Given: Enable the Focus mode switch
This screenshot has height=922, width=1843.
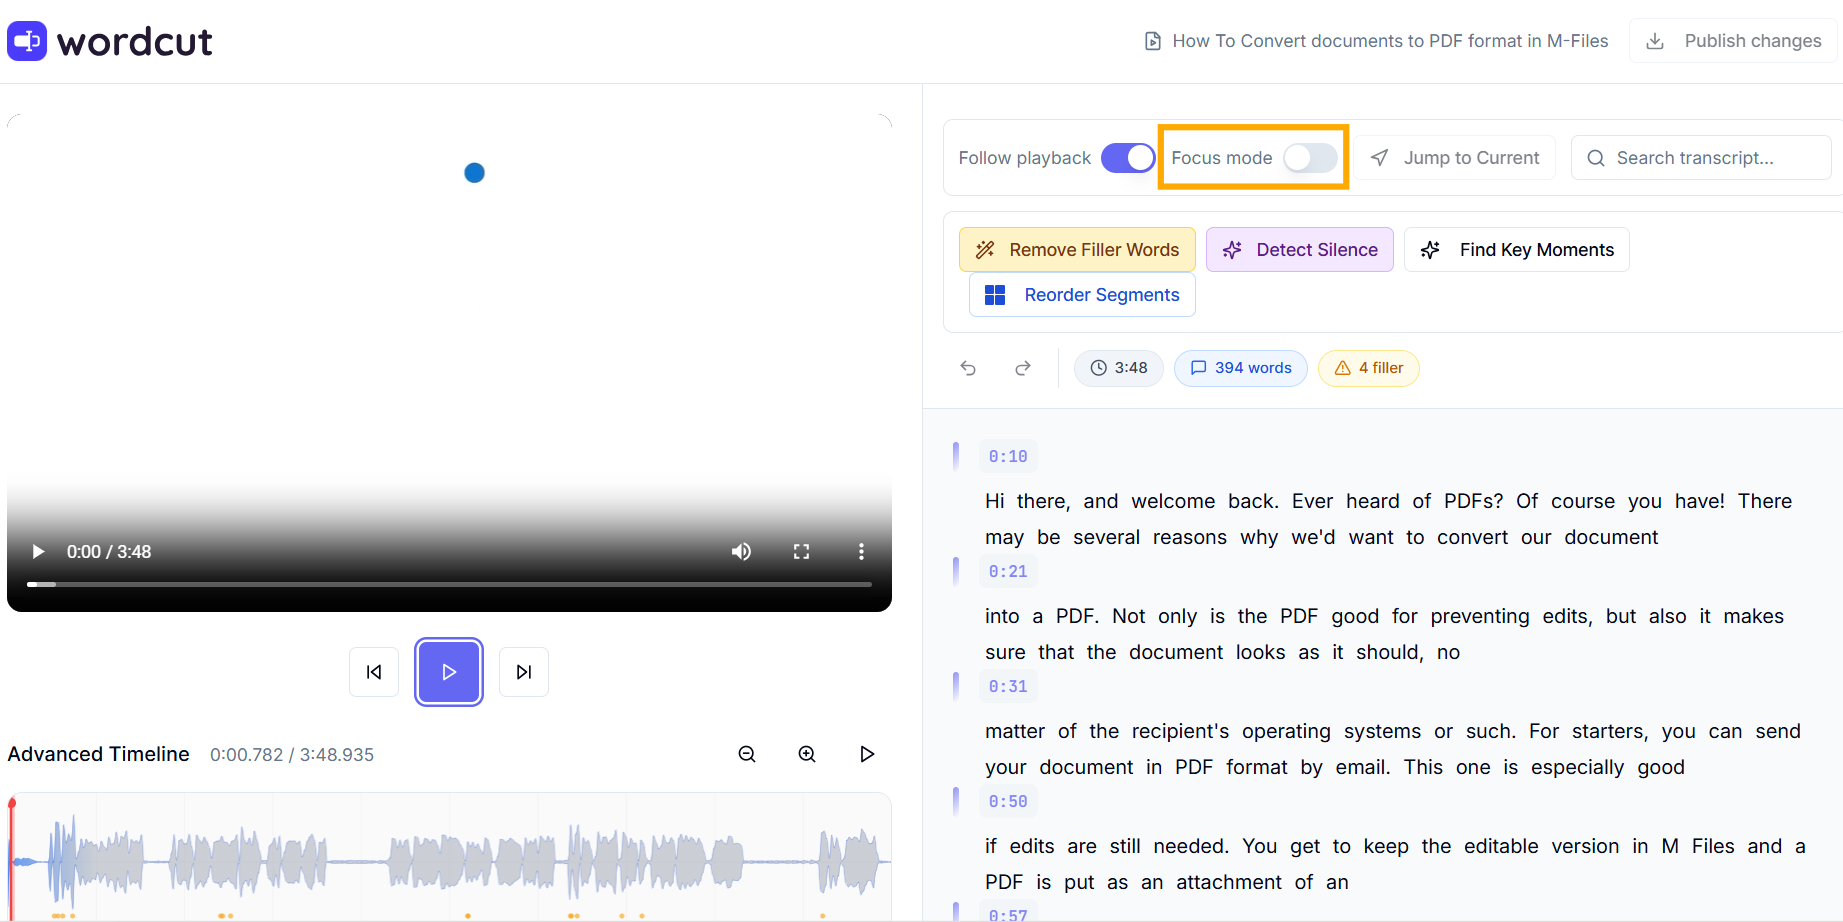Looking at the screenshot, I should pyautogui.click(x=1309, y=158).
